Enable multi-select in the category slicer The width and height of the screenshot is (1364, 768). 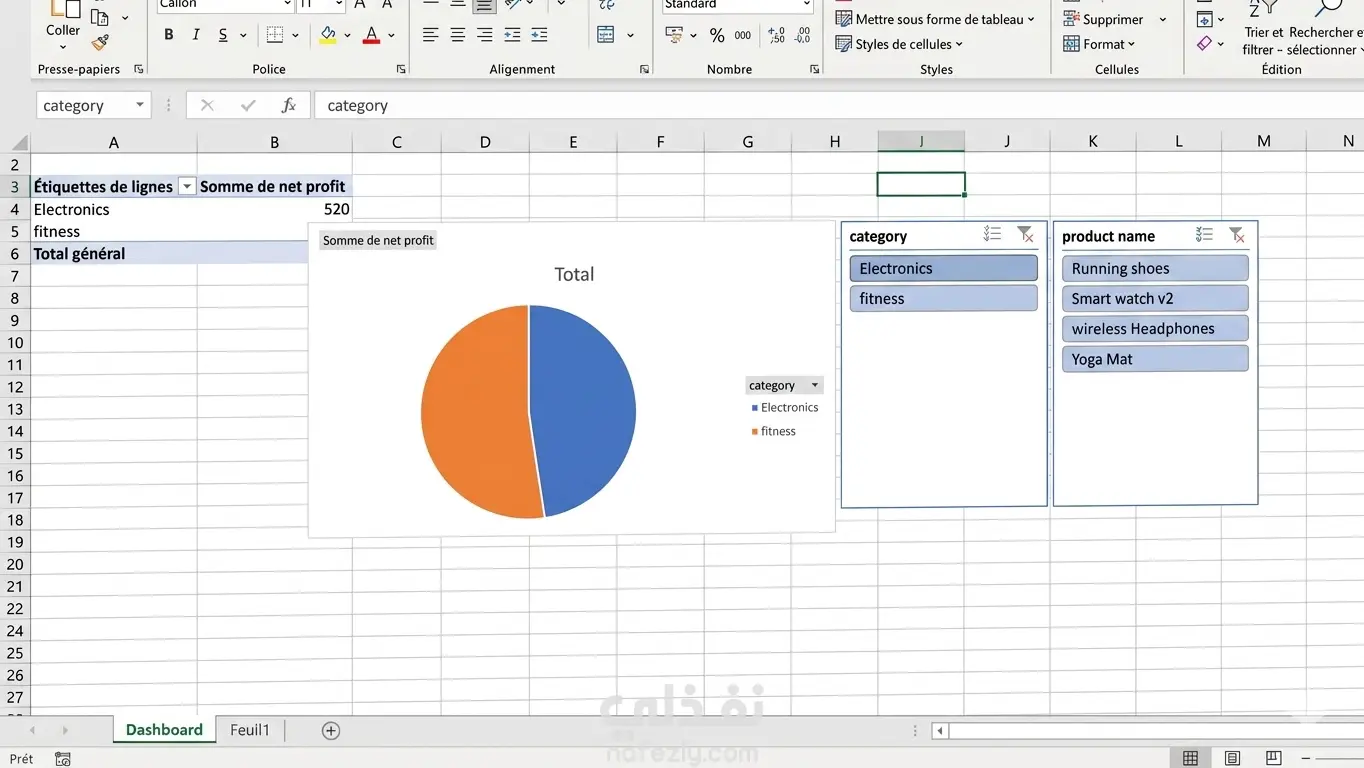(992, 235)
